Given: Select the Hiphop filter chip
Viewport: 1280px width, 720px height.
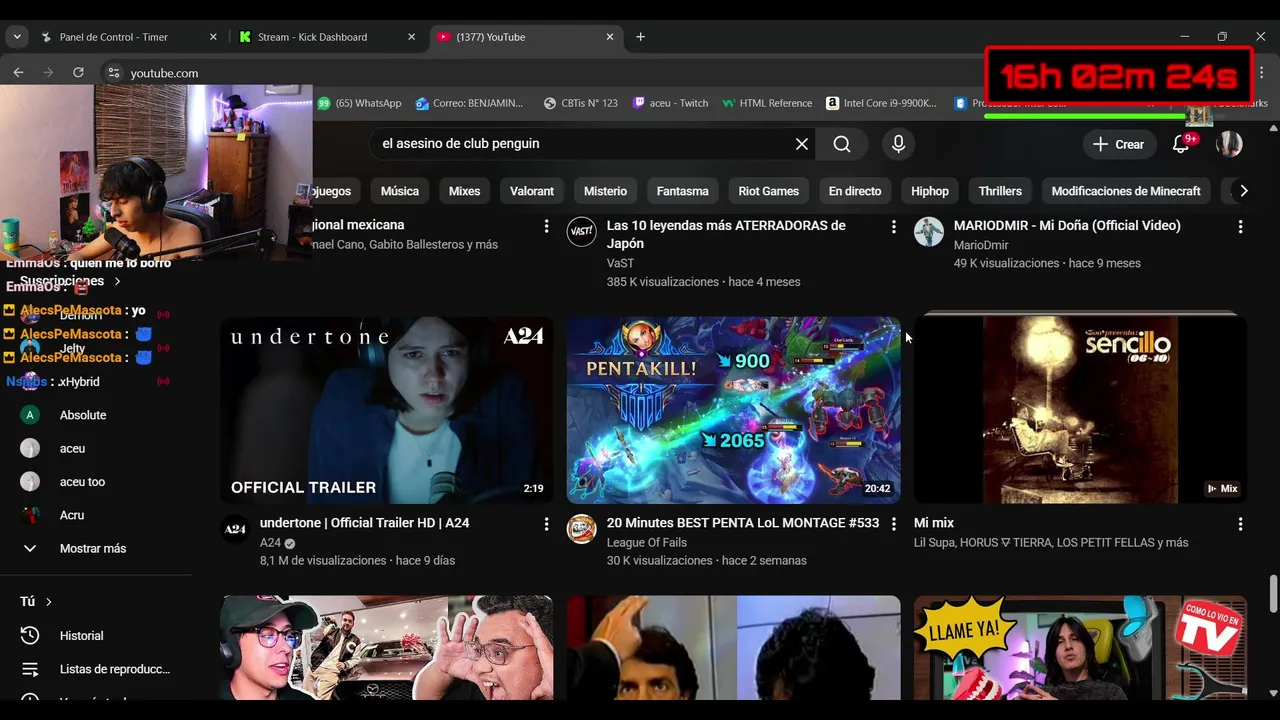Looking at the screenshot, I should (x=930, y=191).
